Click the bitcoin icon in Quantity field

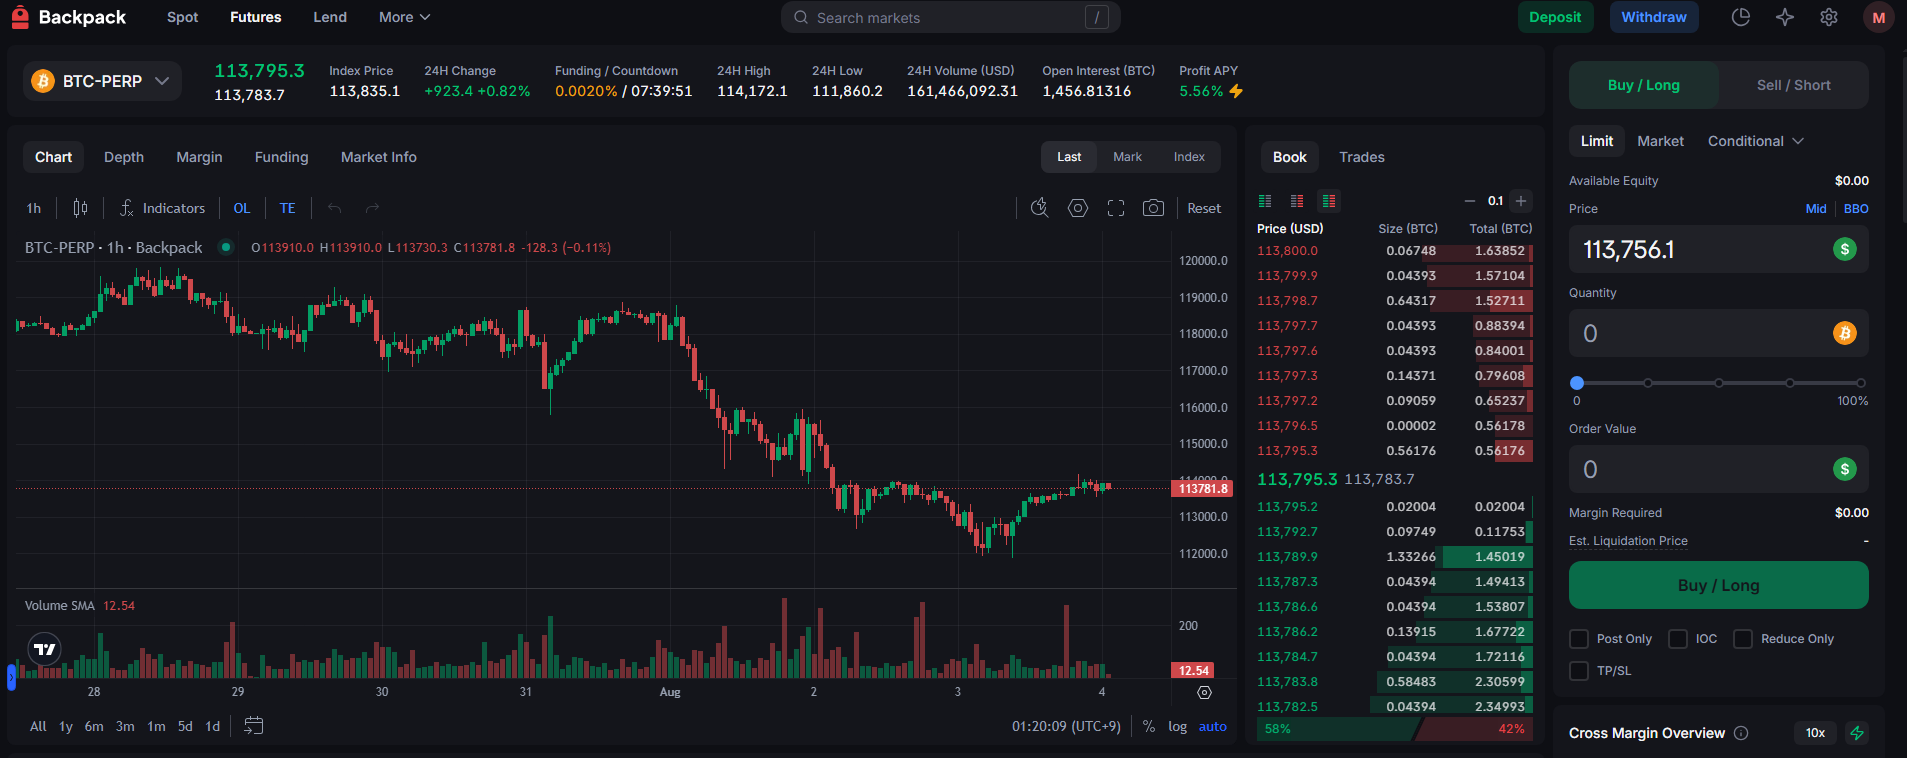pos(1845,333)
